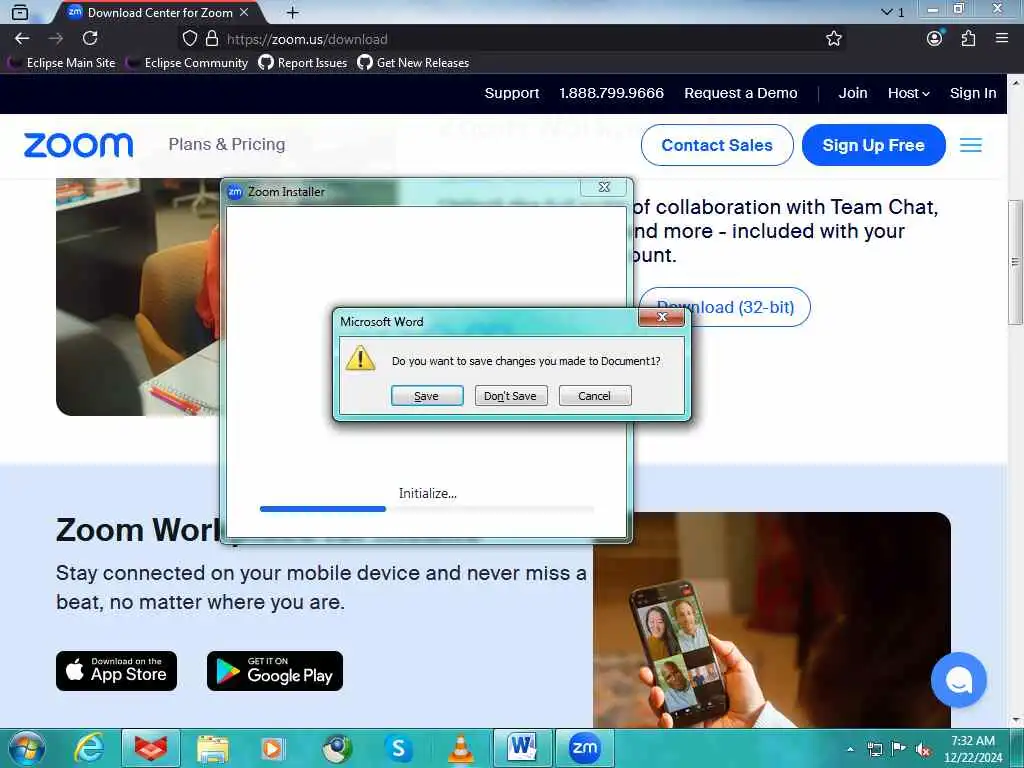Open the red fox app taskbar icon
This screenshot has width=1024, height=768.
pyautogui.click(x=151, y=748)
